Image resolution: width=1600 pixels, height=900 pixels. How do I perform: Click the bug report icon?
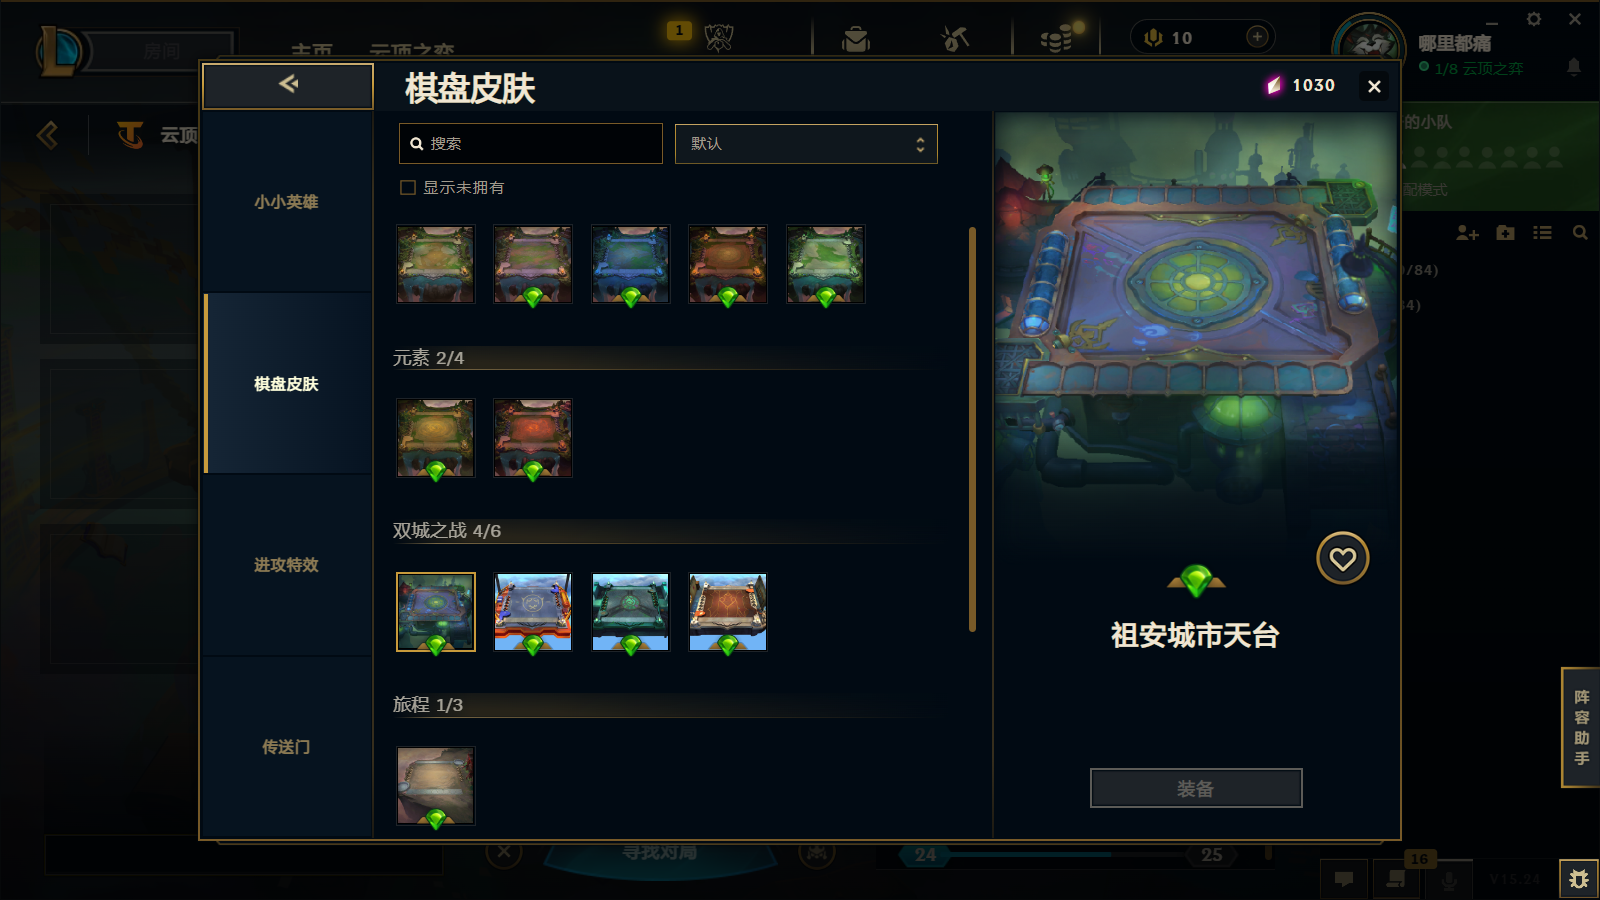click(x=1579, y=879)
